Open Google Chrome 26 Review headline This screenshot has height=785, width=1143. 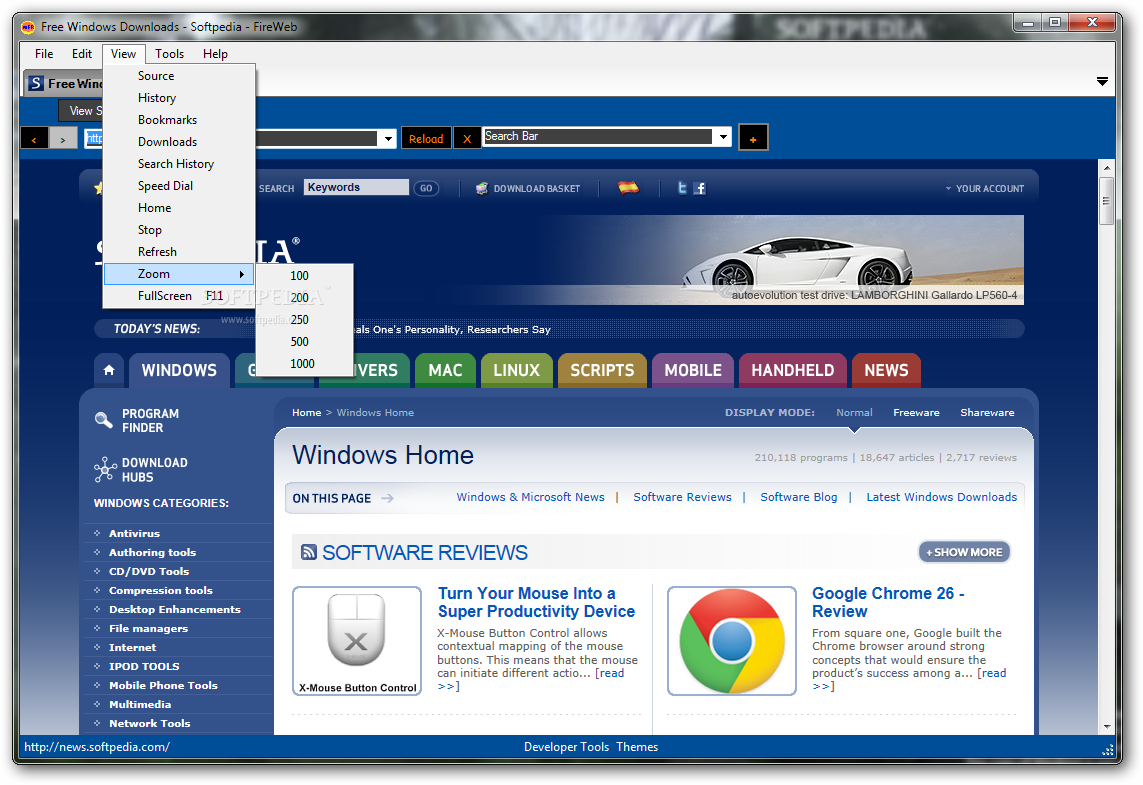tap(888, 602)
